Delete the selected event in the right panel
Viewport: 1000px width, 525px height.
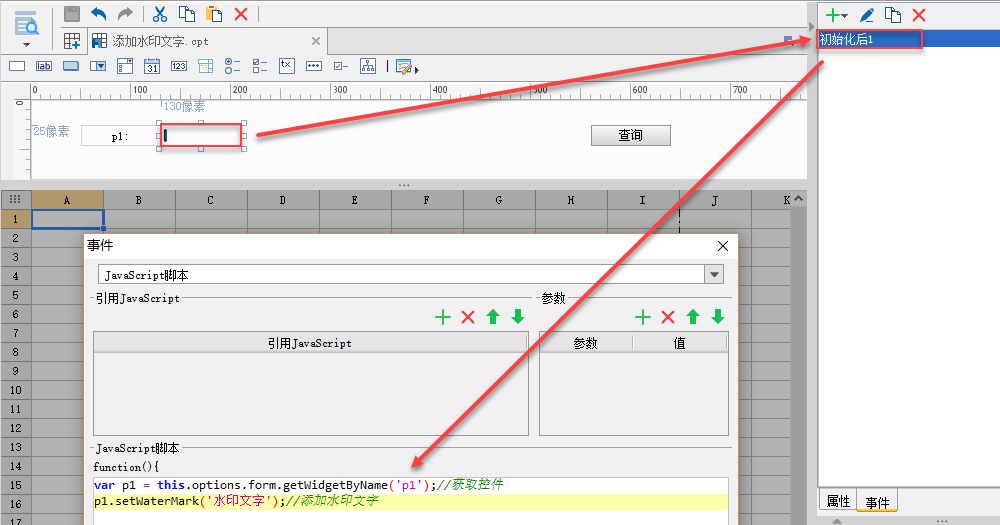[919, 15]
